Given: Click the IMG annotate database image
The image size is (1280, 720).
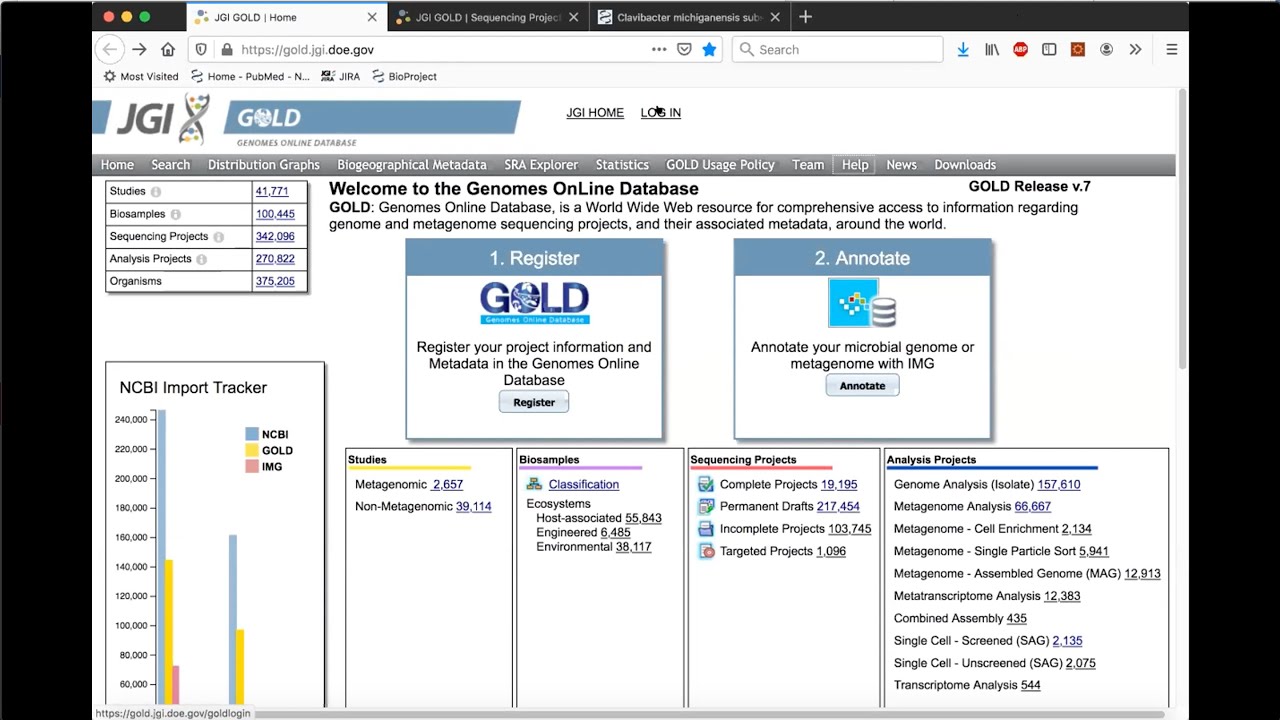Looking at the screenshot, I should (862, 303).
